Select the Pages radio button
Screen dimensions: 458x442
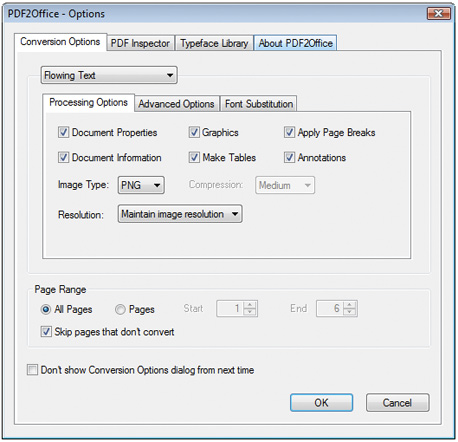[x=120, y=309]
